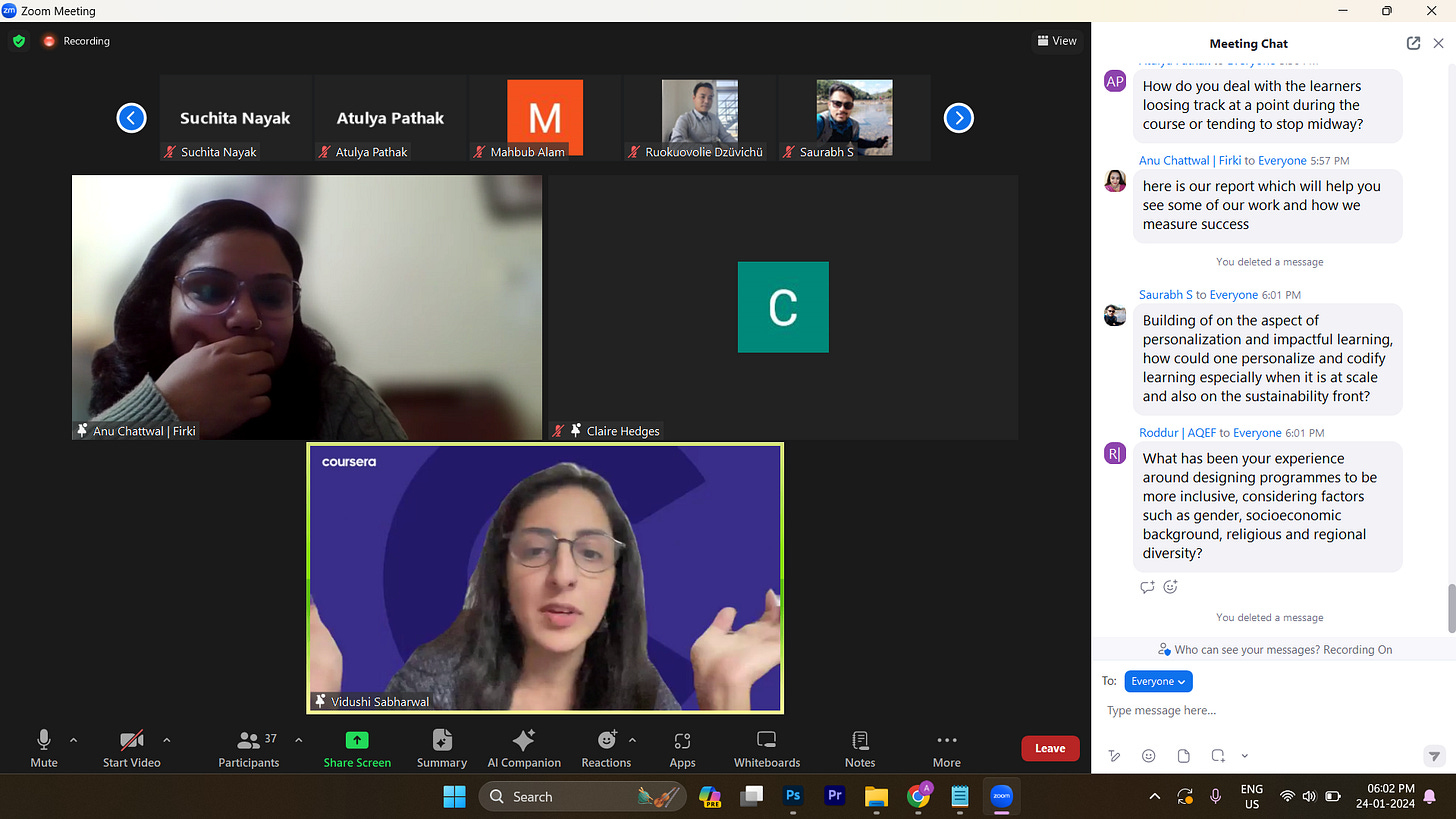Expand chat screenshot options arrow
This screenshot has width=1456, height=819.
(1245, 755)
